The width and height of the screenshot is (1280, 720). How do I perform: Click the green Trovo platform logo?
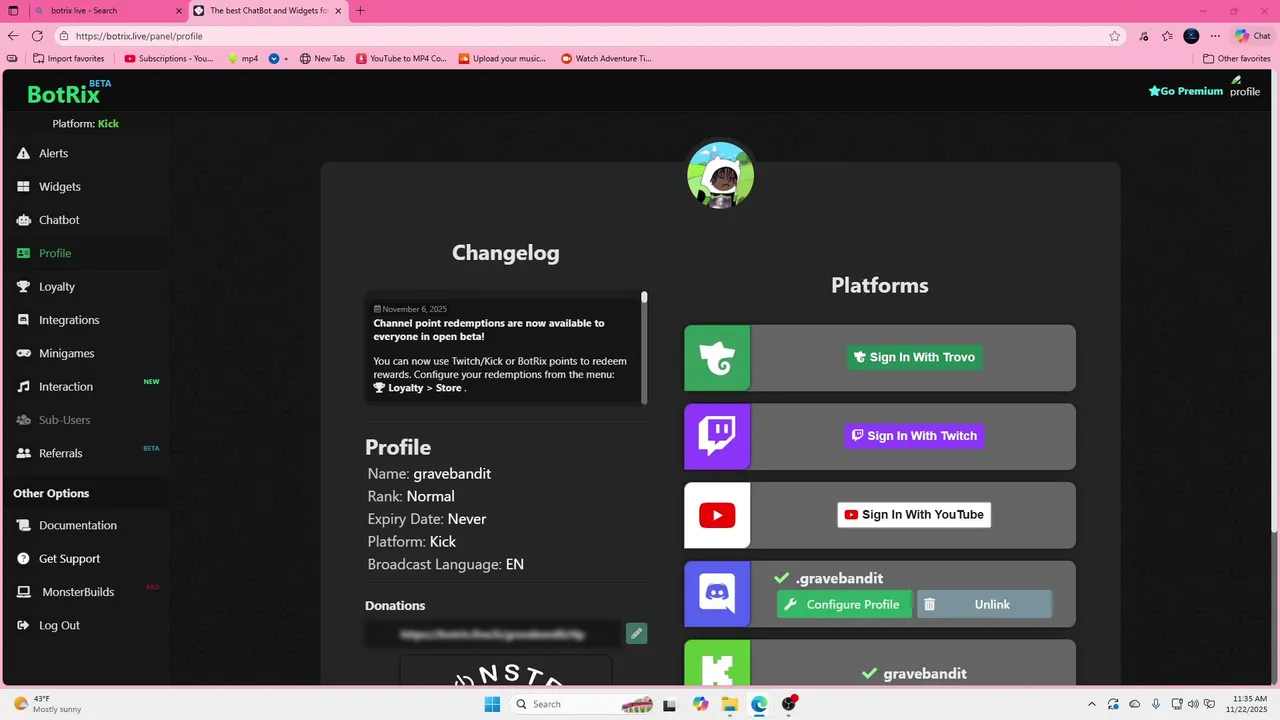coord(717,358)
